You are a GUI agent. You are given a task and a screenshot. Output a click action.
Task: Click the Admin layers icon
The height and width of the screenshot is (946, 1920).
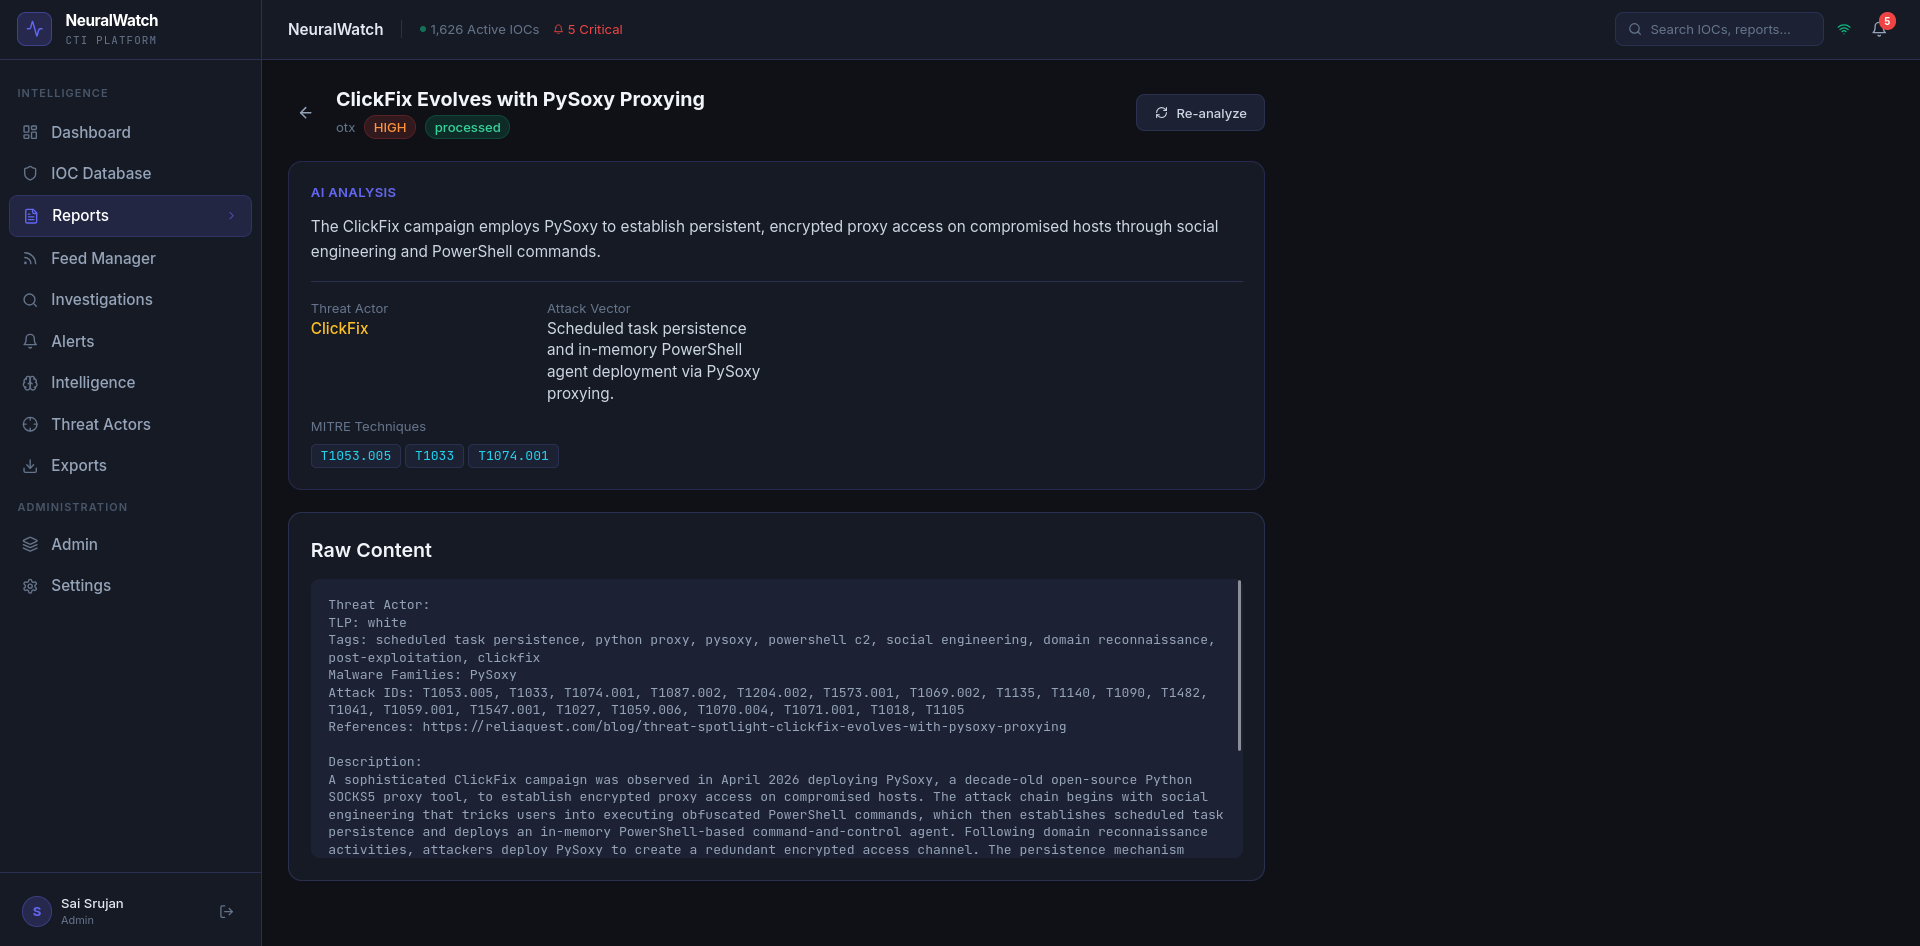click(x=30, y=544)
